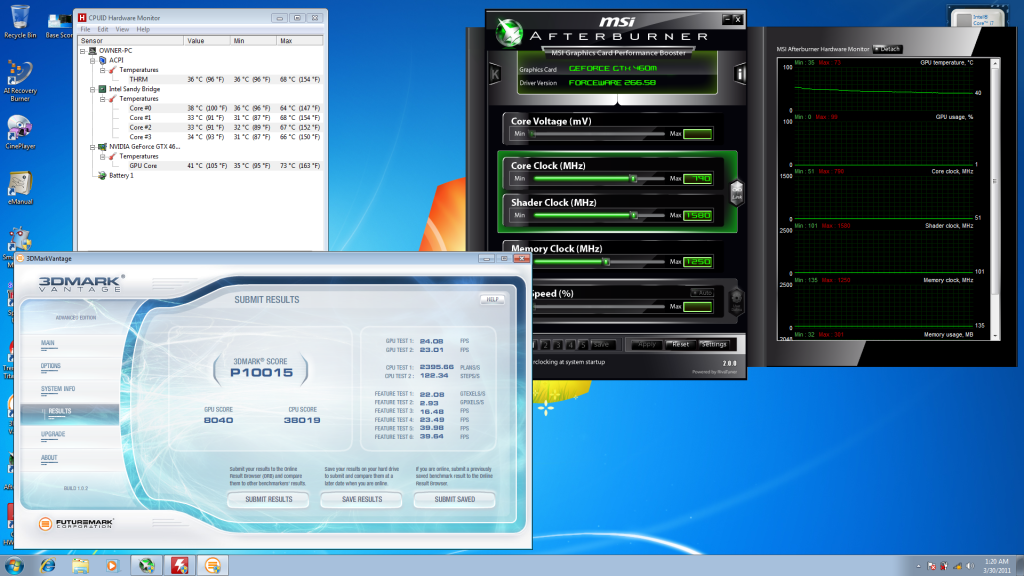
Task: Open Windows Media Player from taskbar
Action: click(112, 566)
